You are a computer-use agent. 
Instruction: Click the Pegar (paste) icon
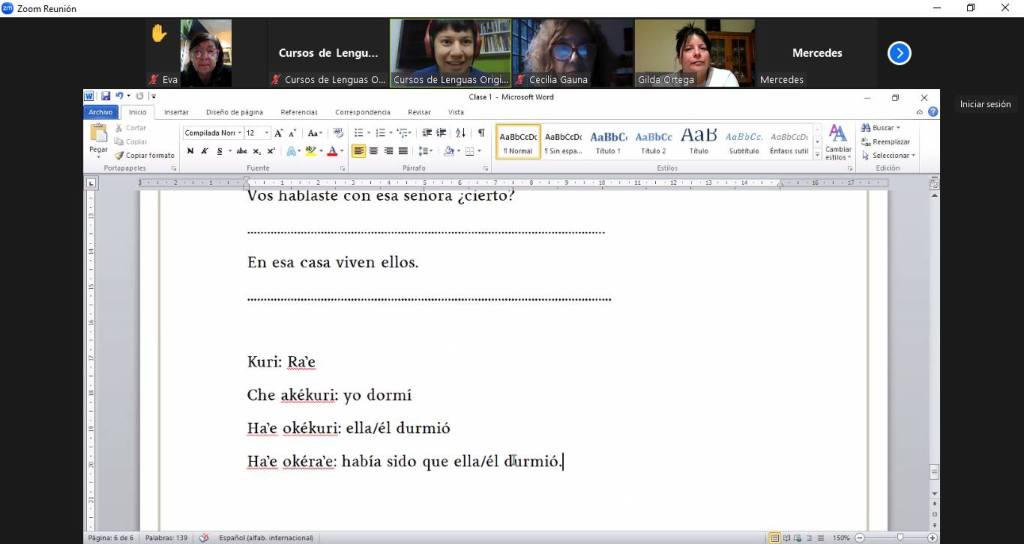click(98, 137)
